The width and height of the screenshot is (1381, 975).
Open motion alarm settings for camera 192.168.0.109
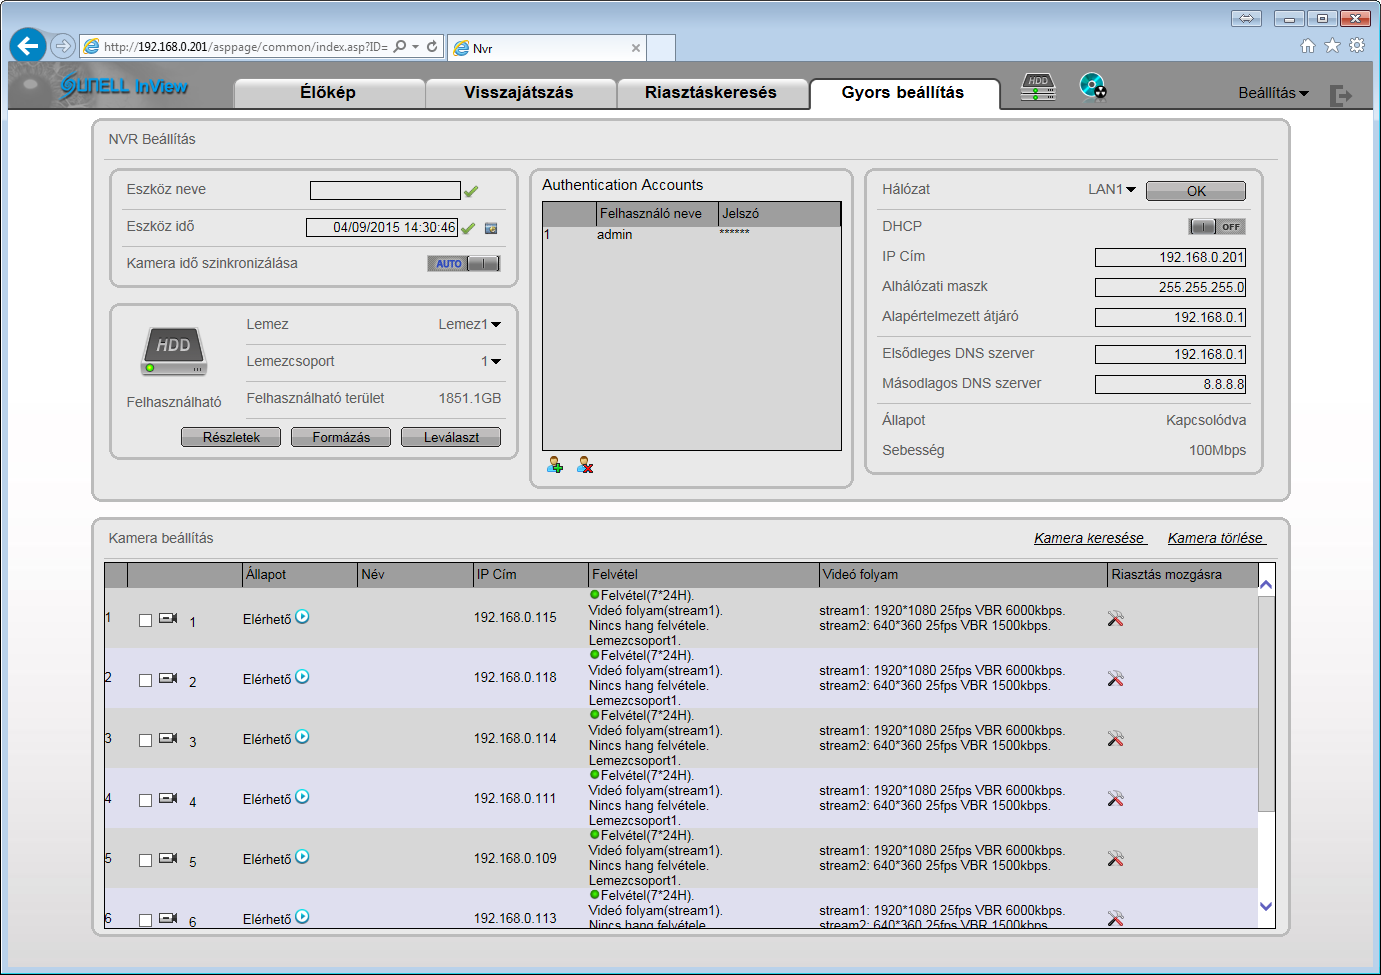(x=1116, y=859)
